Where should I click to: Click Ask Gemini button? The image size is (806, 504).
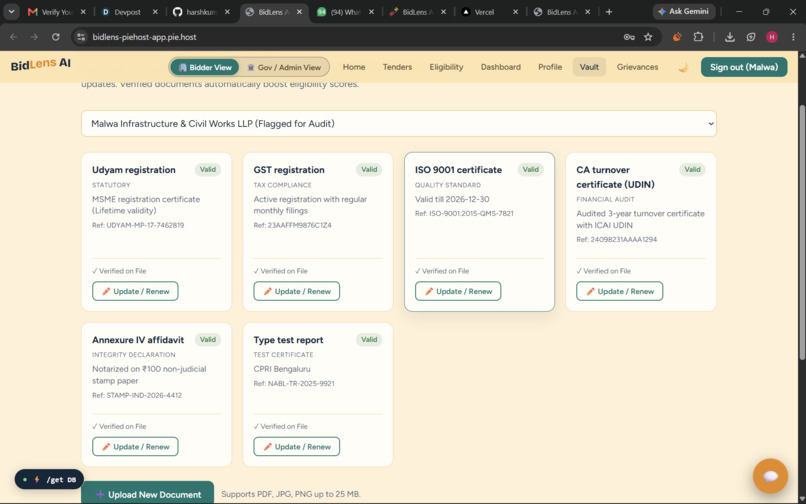(x=684, y=11)
